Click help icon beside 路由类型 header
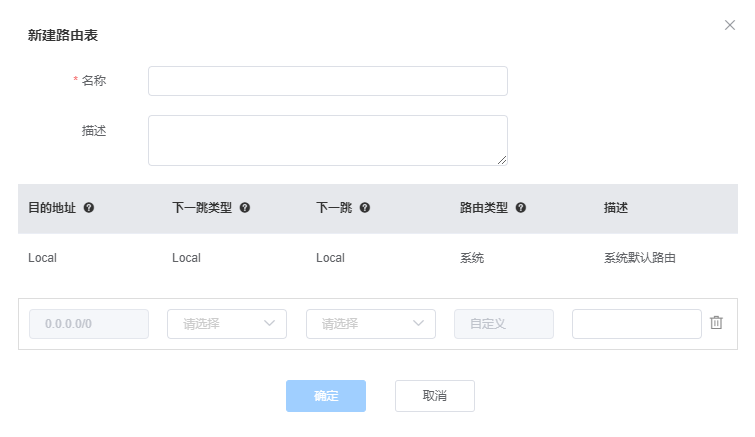Screen dimensions: 755x437 click(x=521, y=208)
